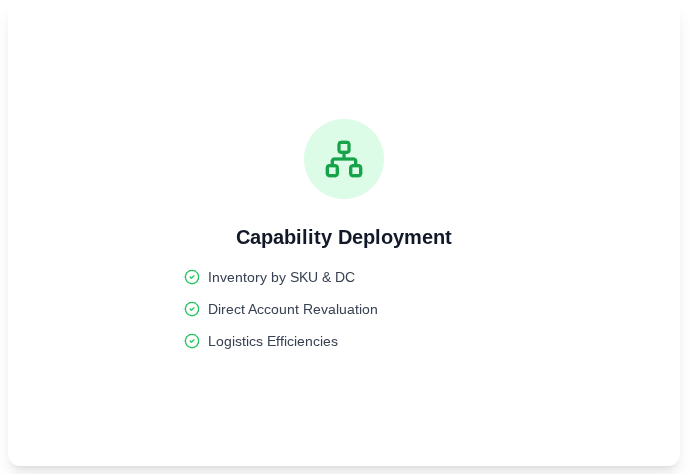The width and height of the screenshot is (695, 474).
Task: Click the word Capability in the heading
Action: [284, 237]
